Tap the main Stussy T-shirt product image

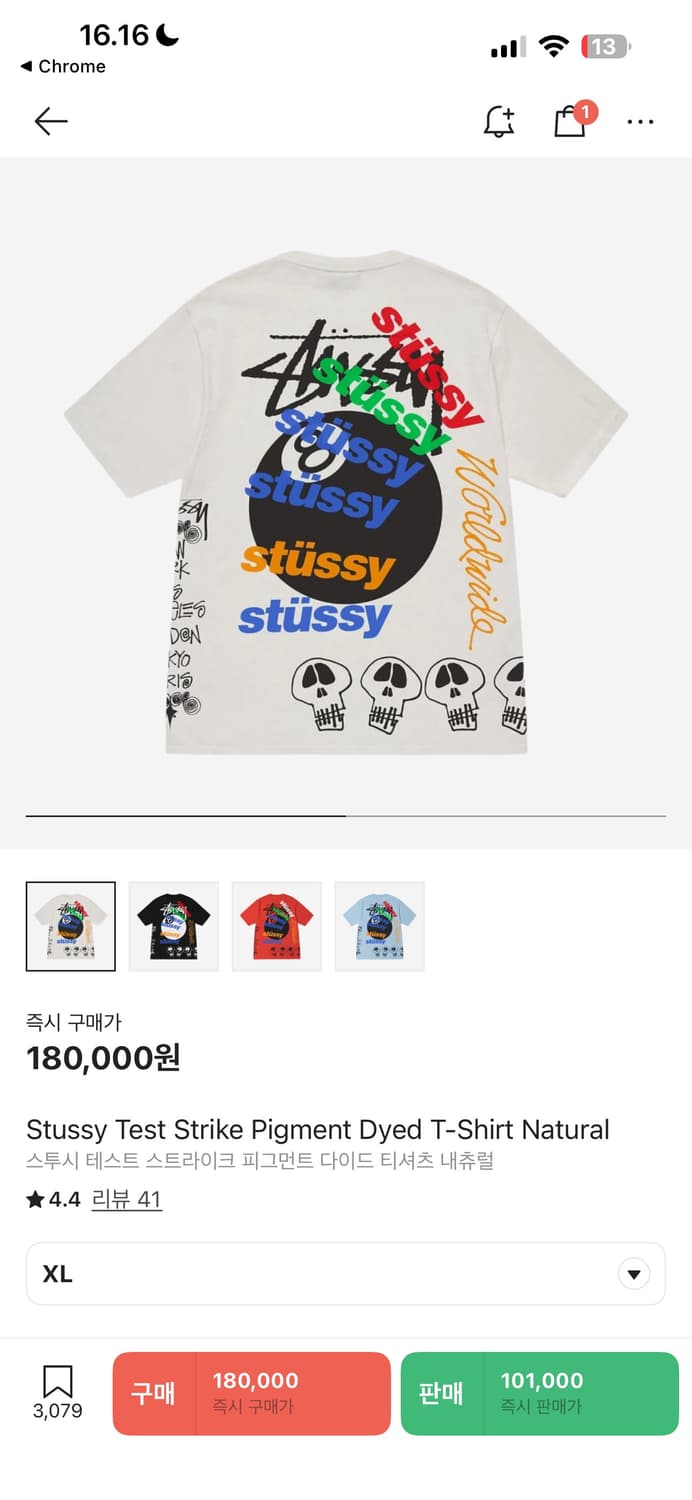point(346,500)
